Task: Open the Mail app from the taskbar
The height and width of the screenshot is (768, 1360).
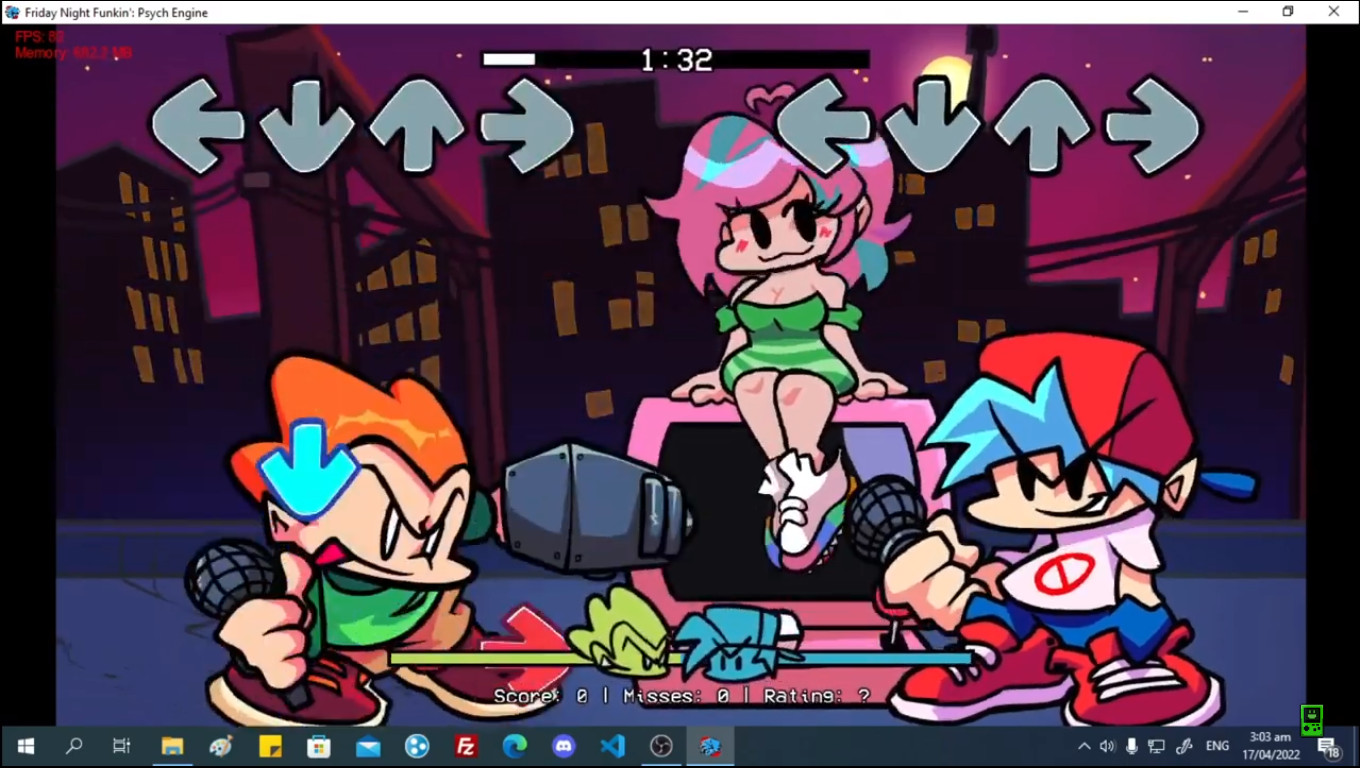Action: pyautogui.click(x=367, y=745)
